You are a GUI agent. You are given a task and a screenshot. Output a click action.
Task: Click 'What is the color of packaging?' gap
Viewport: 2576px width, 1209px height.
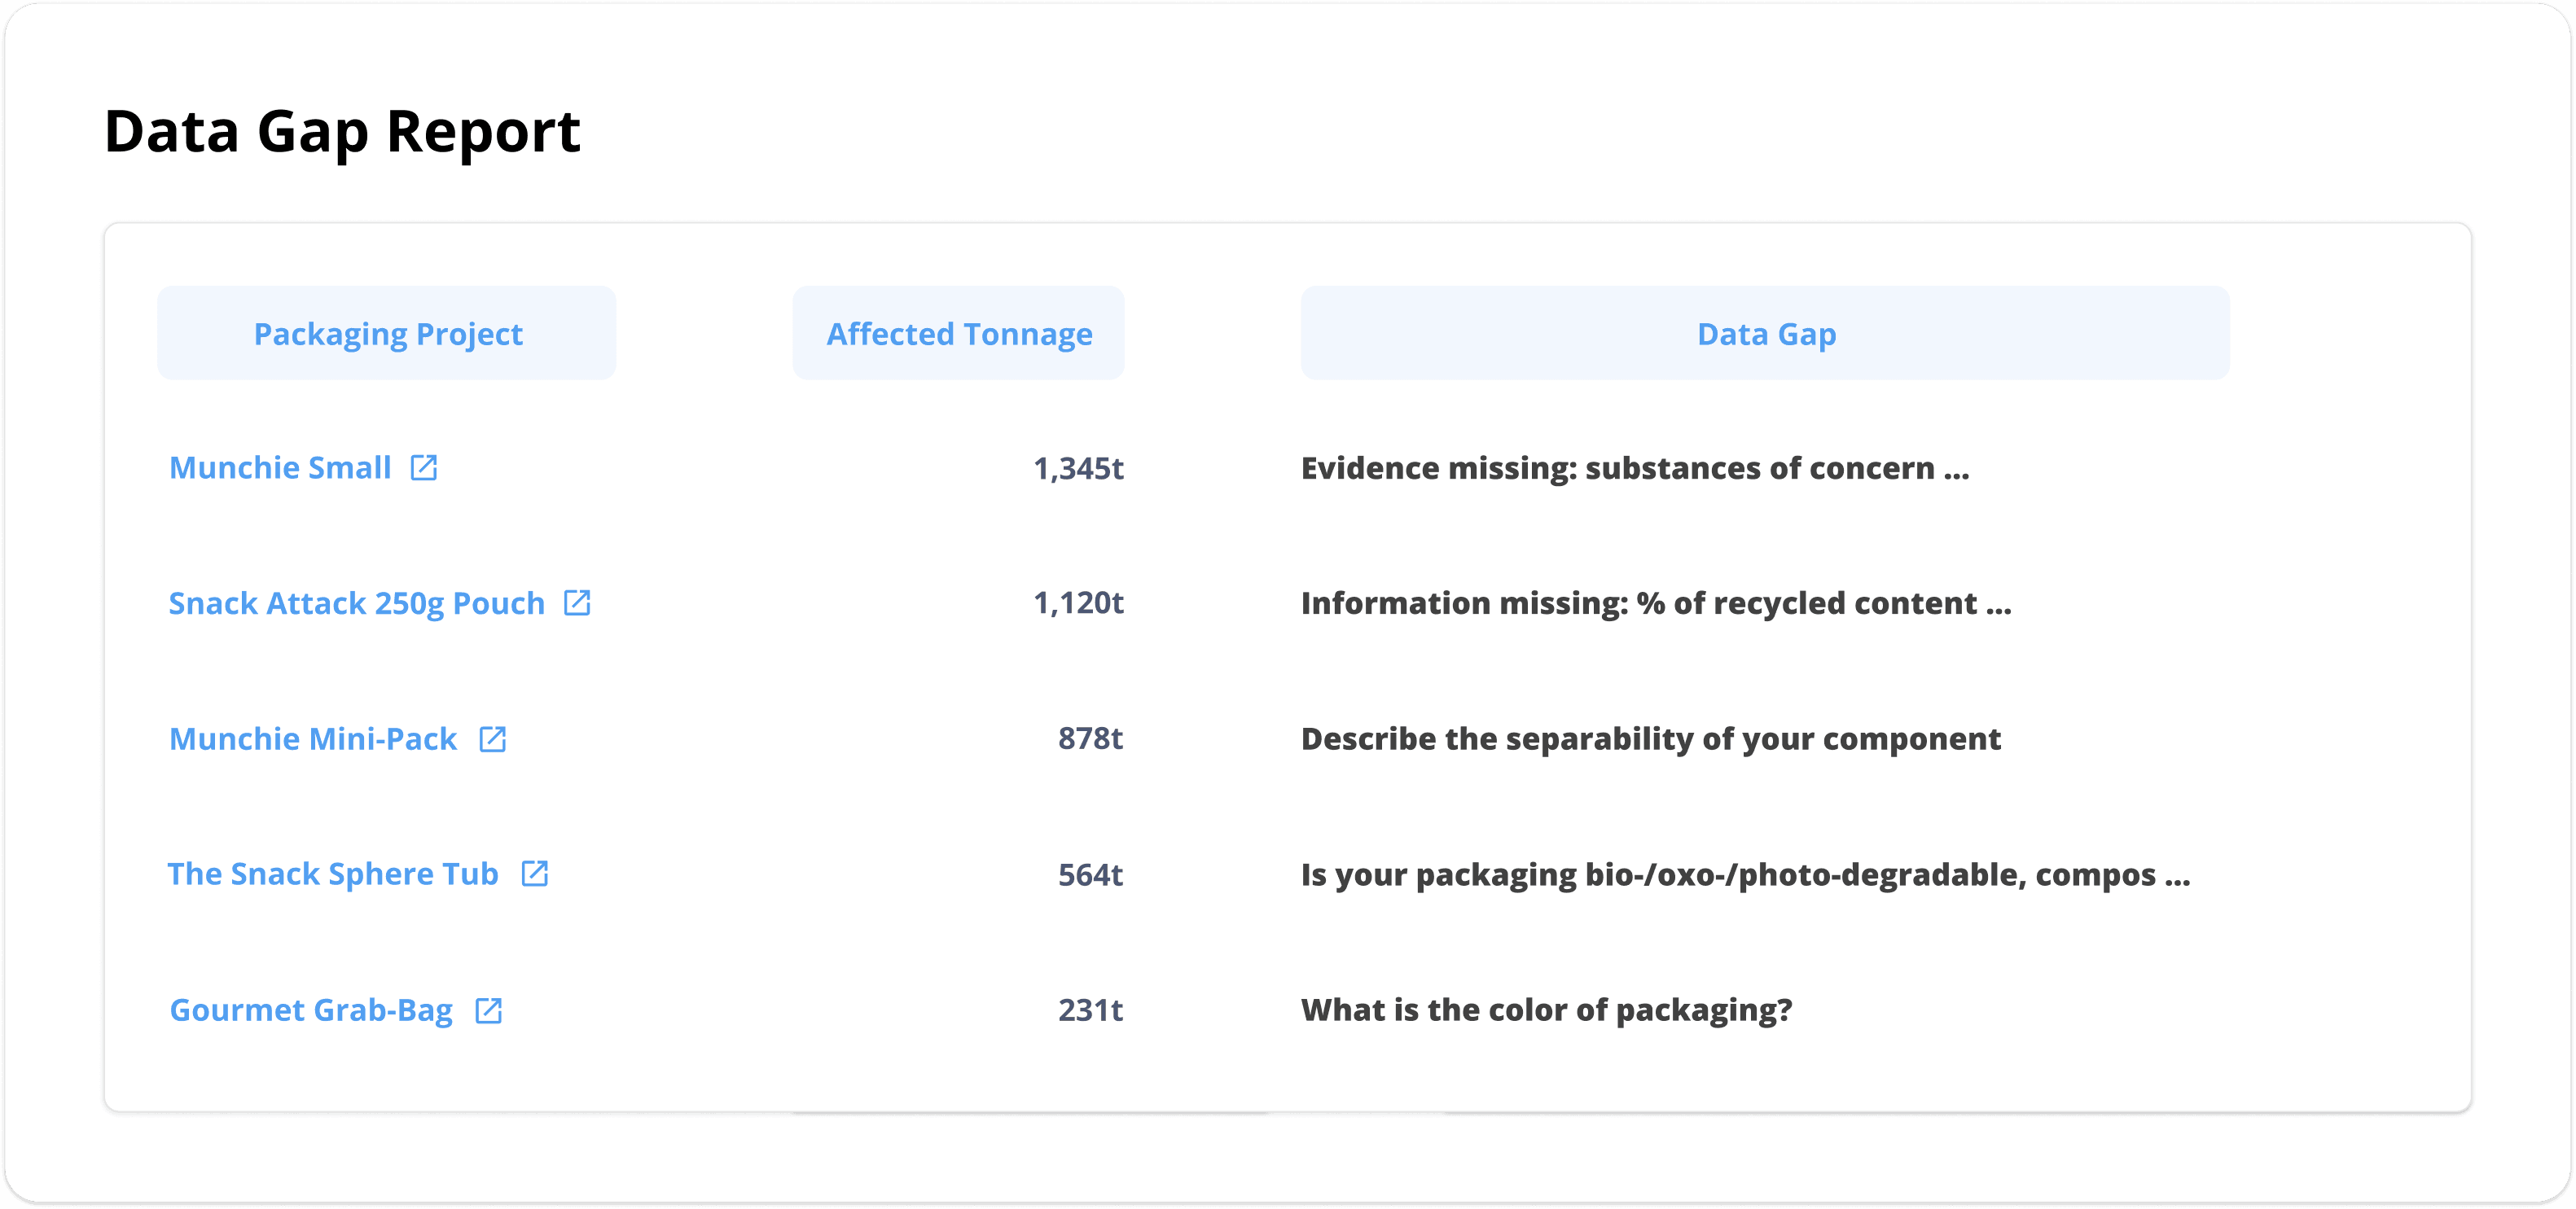1546,1010
